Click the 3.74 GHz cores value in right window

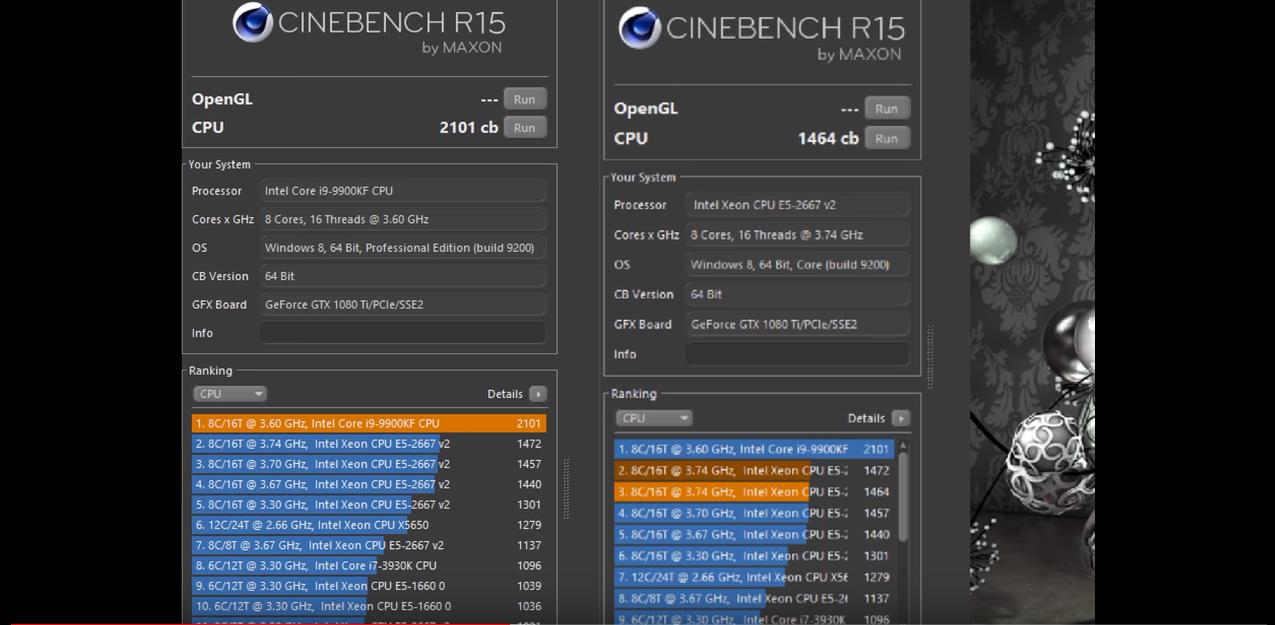click(797, 235)
